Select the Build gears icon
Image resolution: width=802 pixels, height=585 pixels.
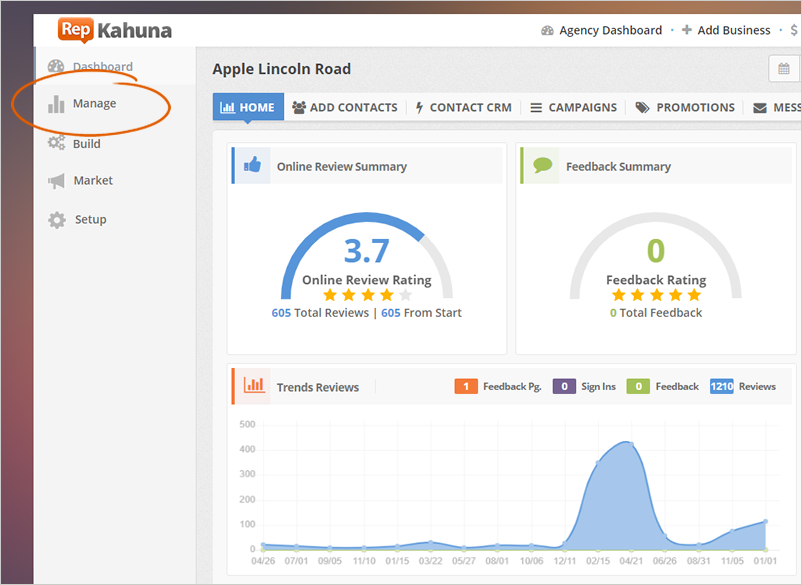coord(57,144)
